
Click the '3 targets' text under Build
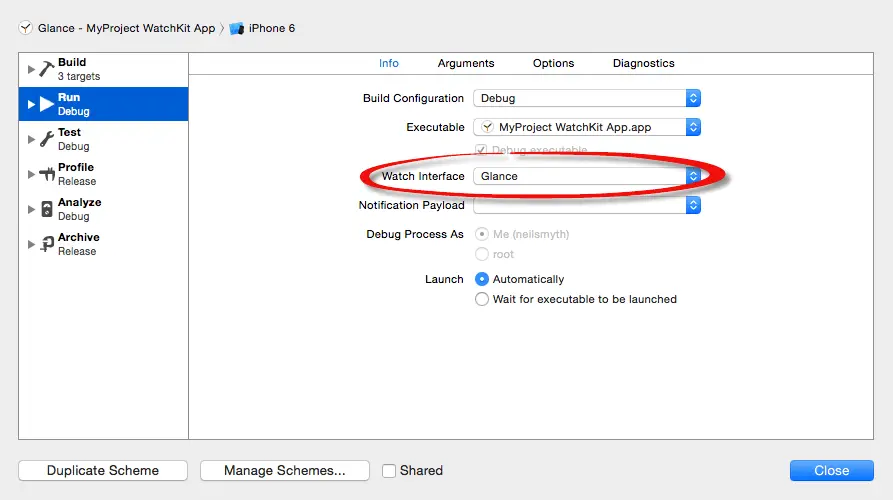pos(79,76)
